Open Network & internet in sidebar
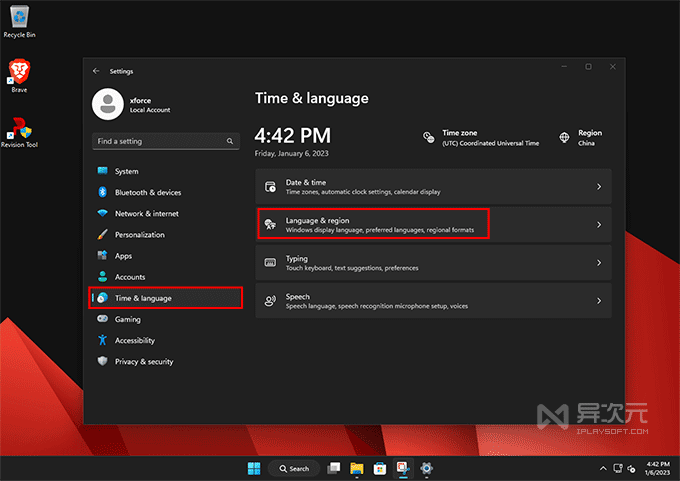Viewport: 680px width, 481px height. [x=146, y=213]
